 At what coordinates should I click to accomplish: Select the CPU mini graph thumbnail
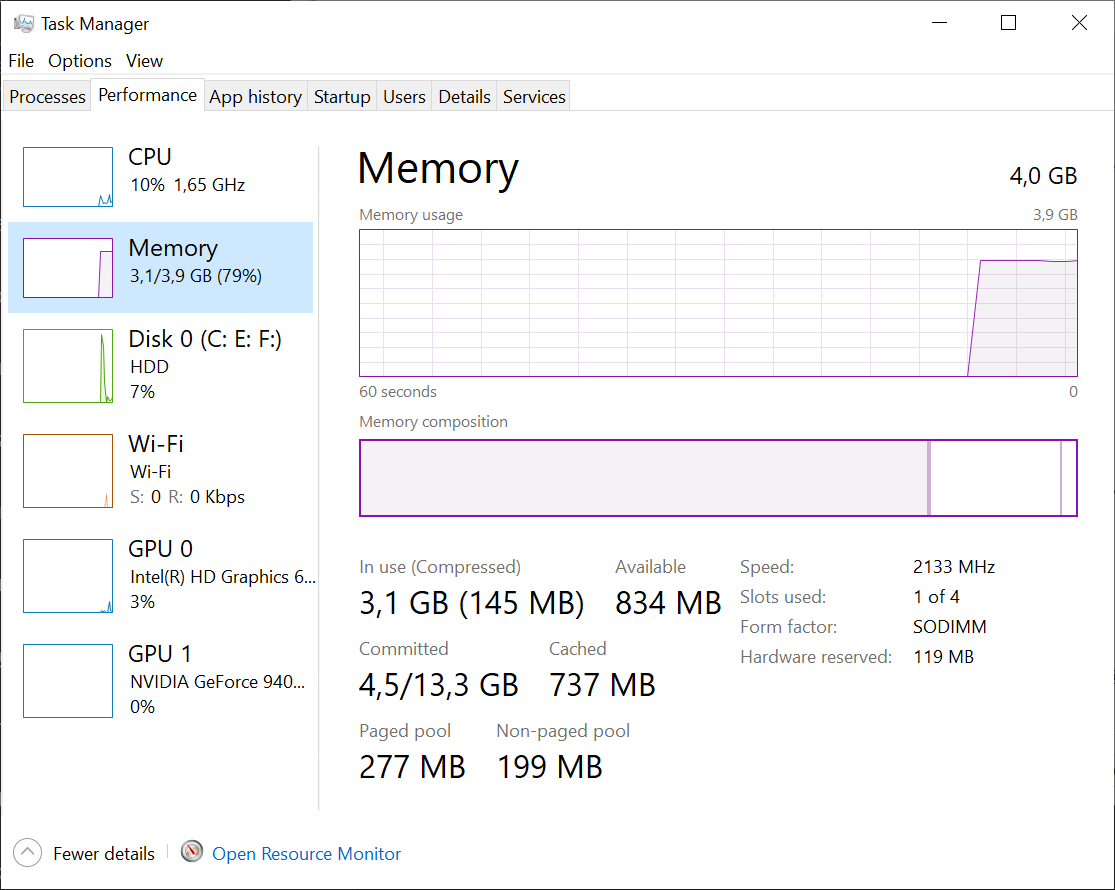(68, 177)
